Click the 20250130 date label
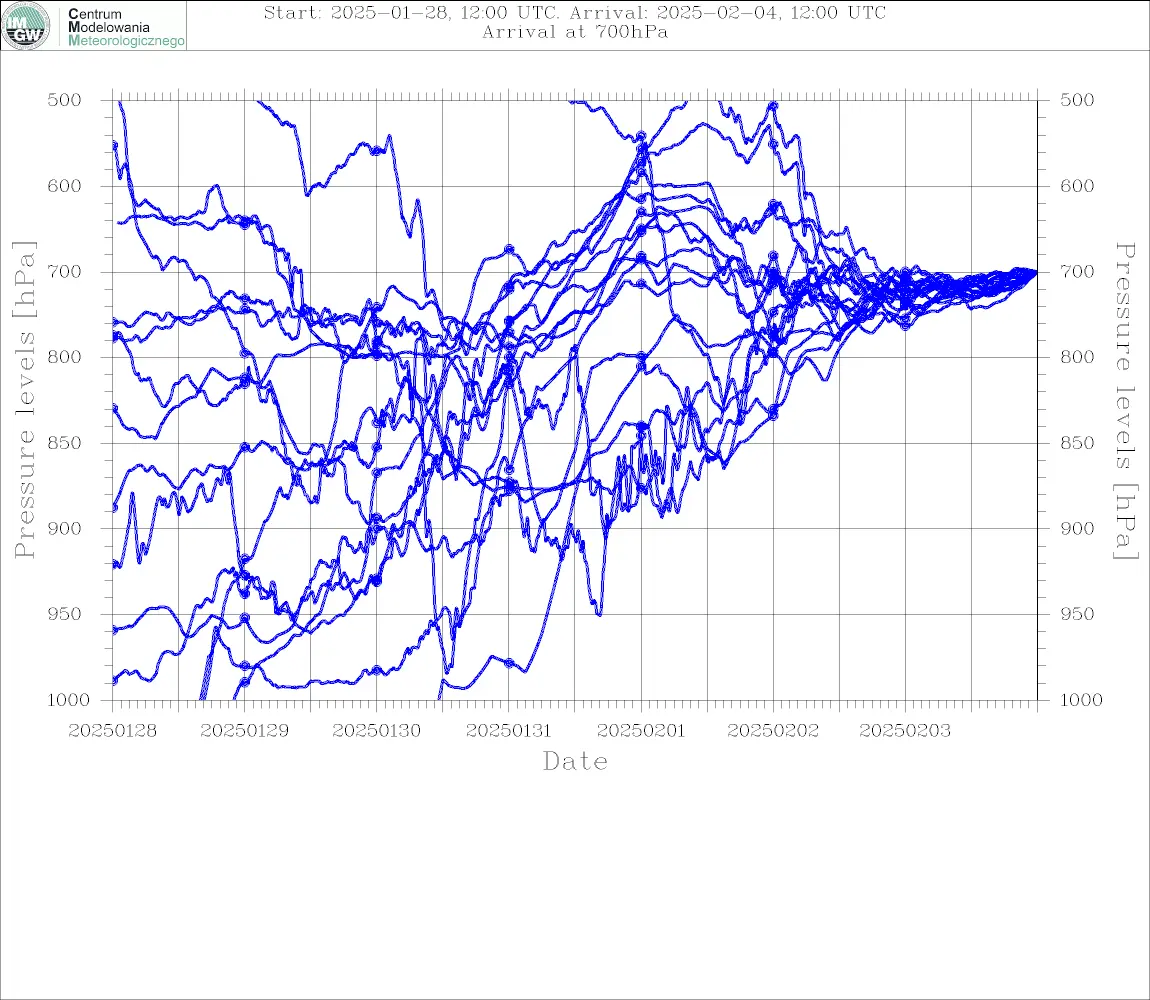This screenshot has height=1000, width=1150. pos(377,731)
